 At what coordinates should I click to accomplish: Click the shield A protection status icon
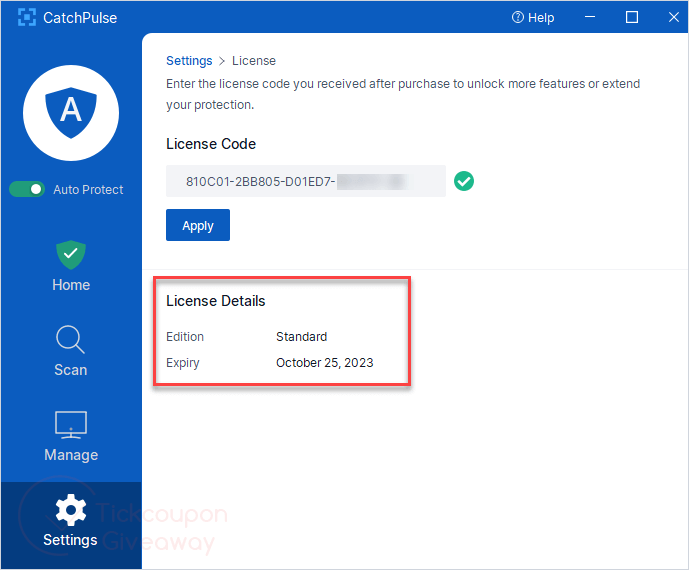[71, 113]
